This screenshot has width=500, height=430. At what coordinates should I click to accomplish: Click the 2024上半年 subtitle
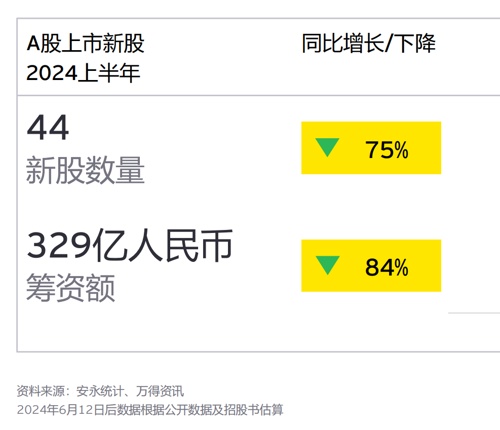83,73
